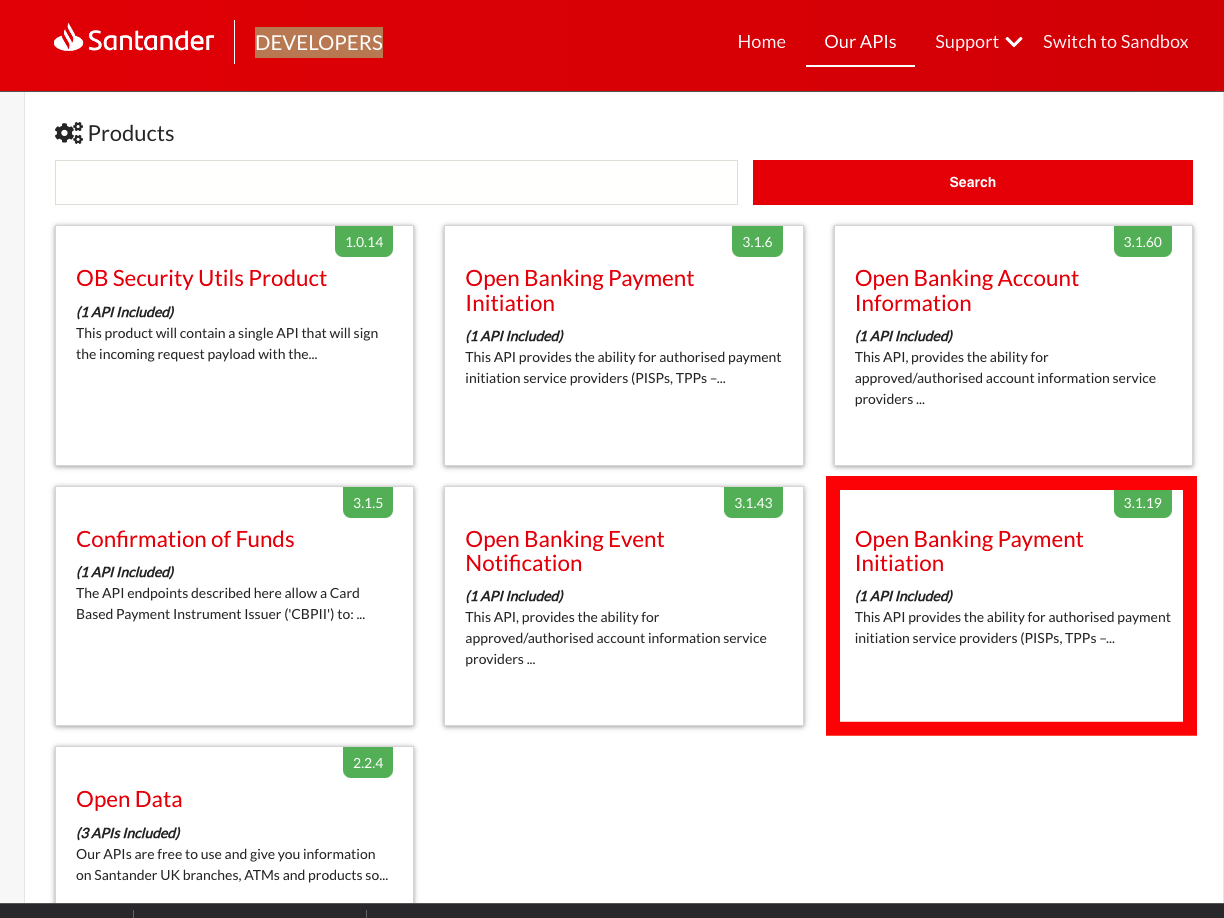This screenshot has height=918, width=1224.
Task: Click the 3.1.6 version badge
Action: [757, 242]
